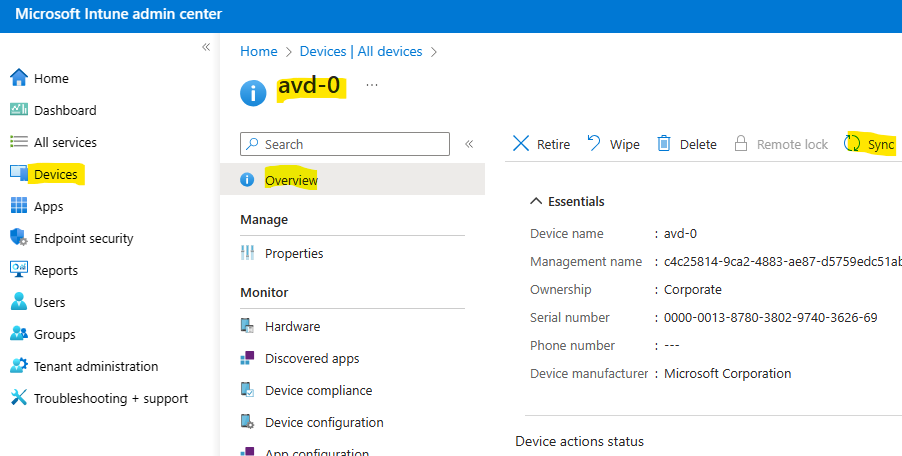This screenshot has width=902, height=456.
Task: View Discovered apps
Action: (312, 359)
